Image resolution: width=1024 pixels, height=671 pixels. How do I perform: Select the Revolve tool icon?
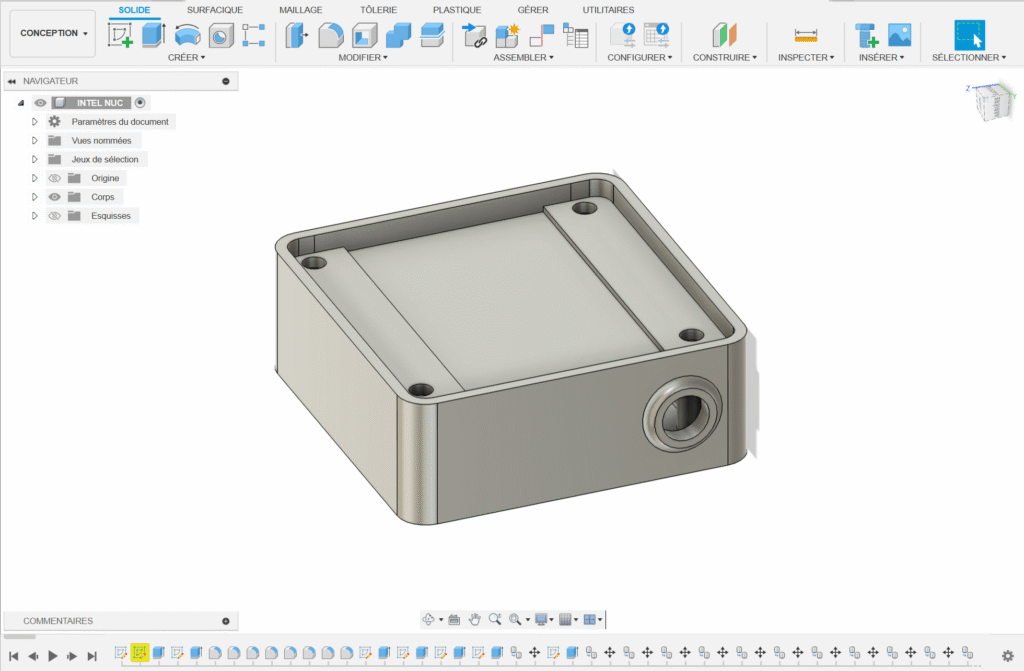[186, 36]
